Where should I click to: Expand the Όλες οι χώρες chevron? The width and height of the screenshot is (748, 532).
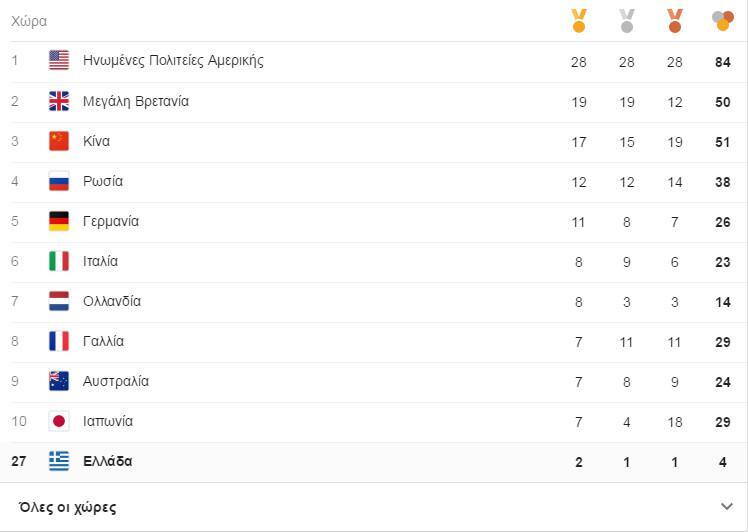click(x=726, y=507)
